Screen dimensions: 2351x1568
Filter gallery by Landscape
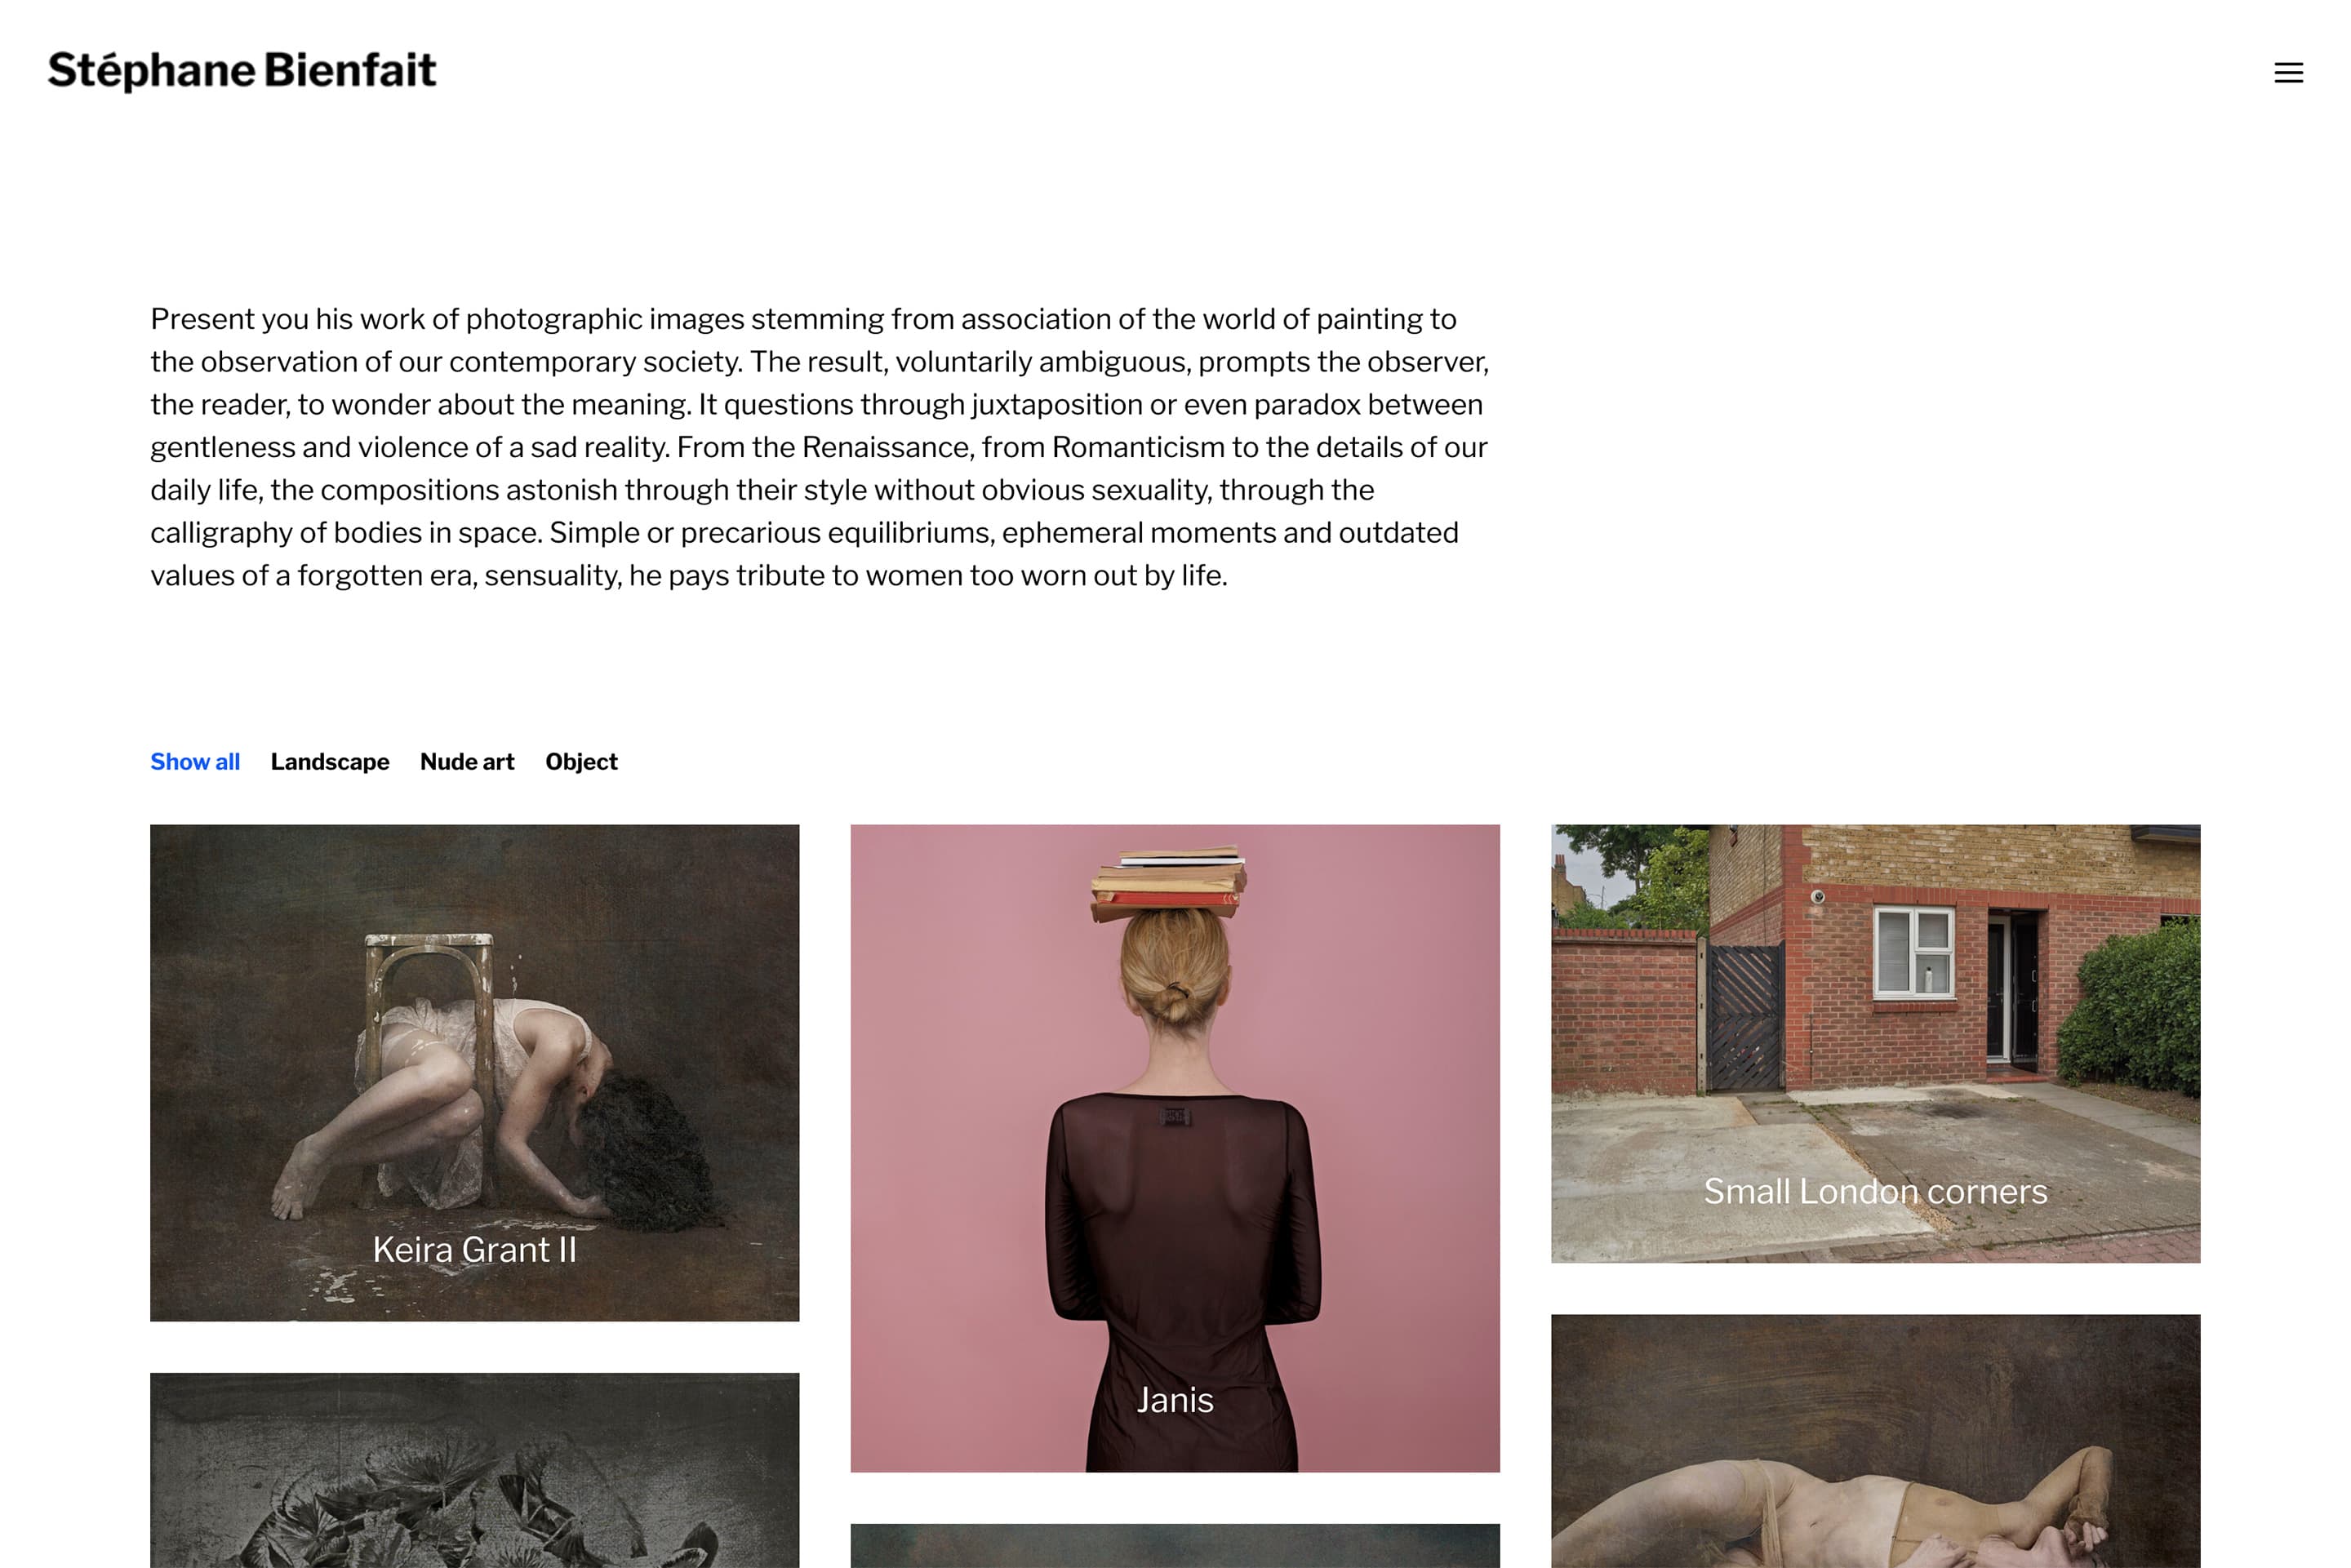[x=330, y=762]
